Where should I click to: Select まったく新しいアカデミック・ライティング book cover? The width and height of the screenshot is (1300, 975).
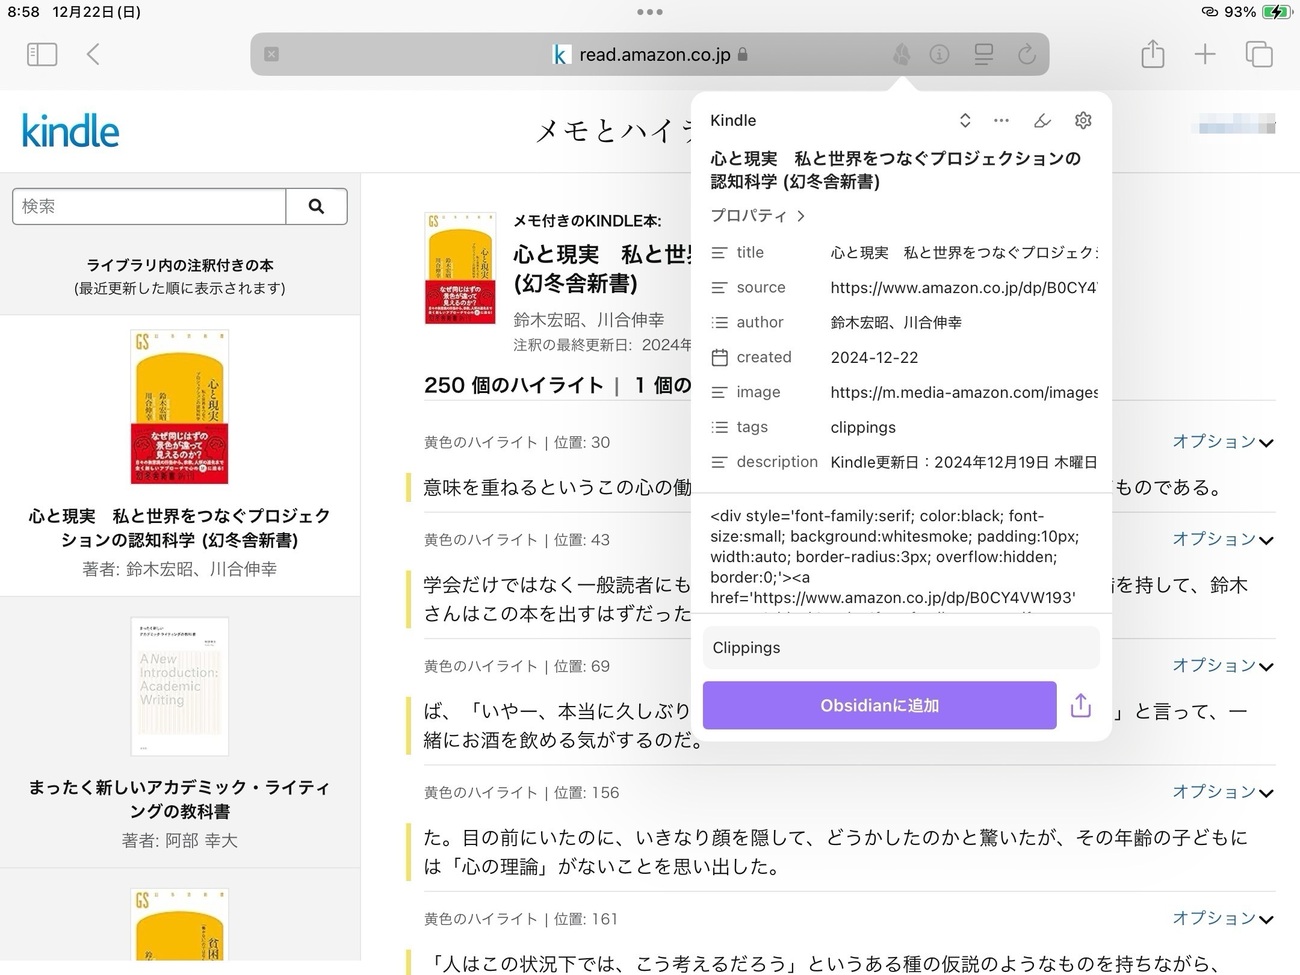[180, 686]
